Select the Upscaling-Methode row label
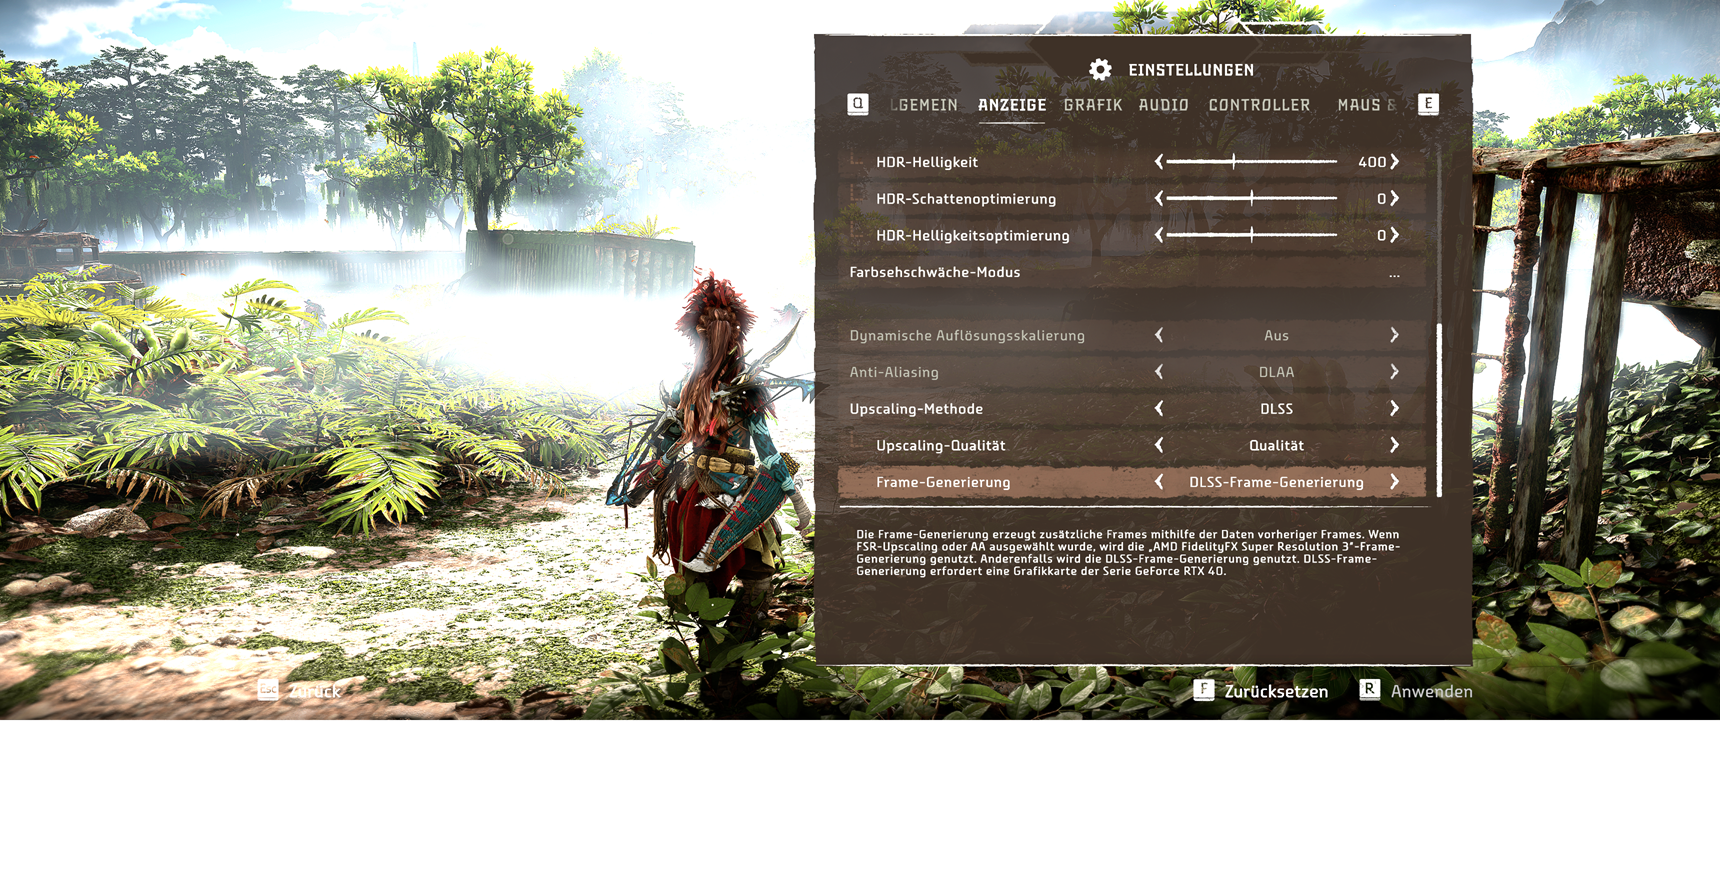Screen dimensions: 1720x875 [916, 409]
